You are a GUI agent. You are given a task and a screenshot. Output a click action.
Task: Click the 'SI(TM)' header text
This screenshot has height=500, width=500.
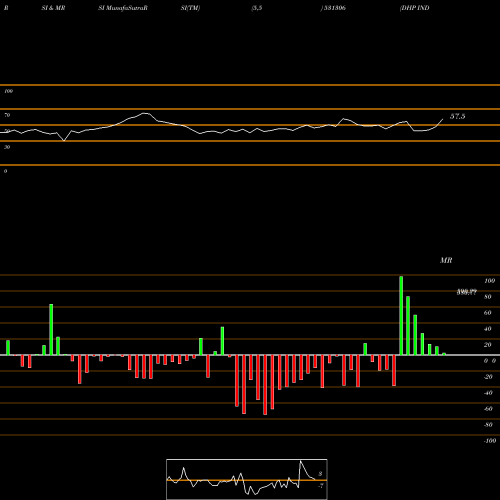[190, 8]
